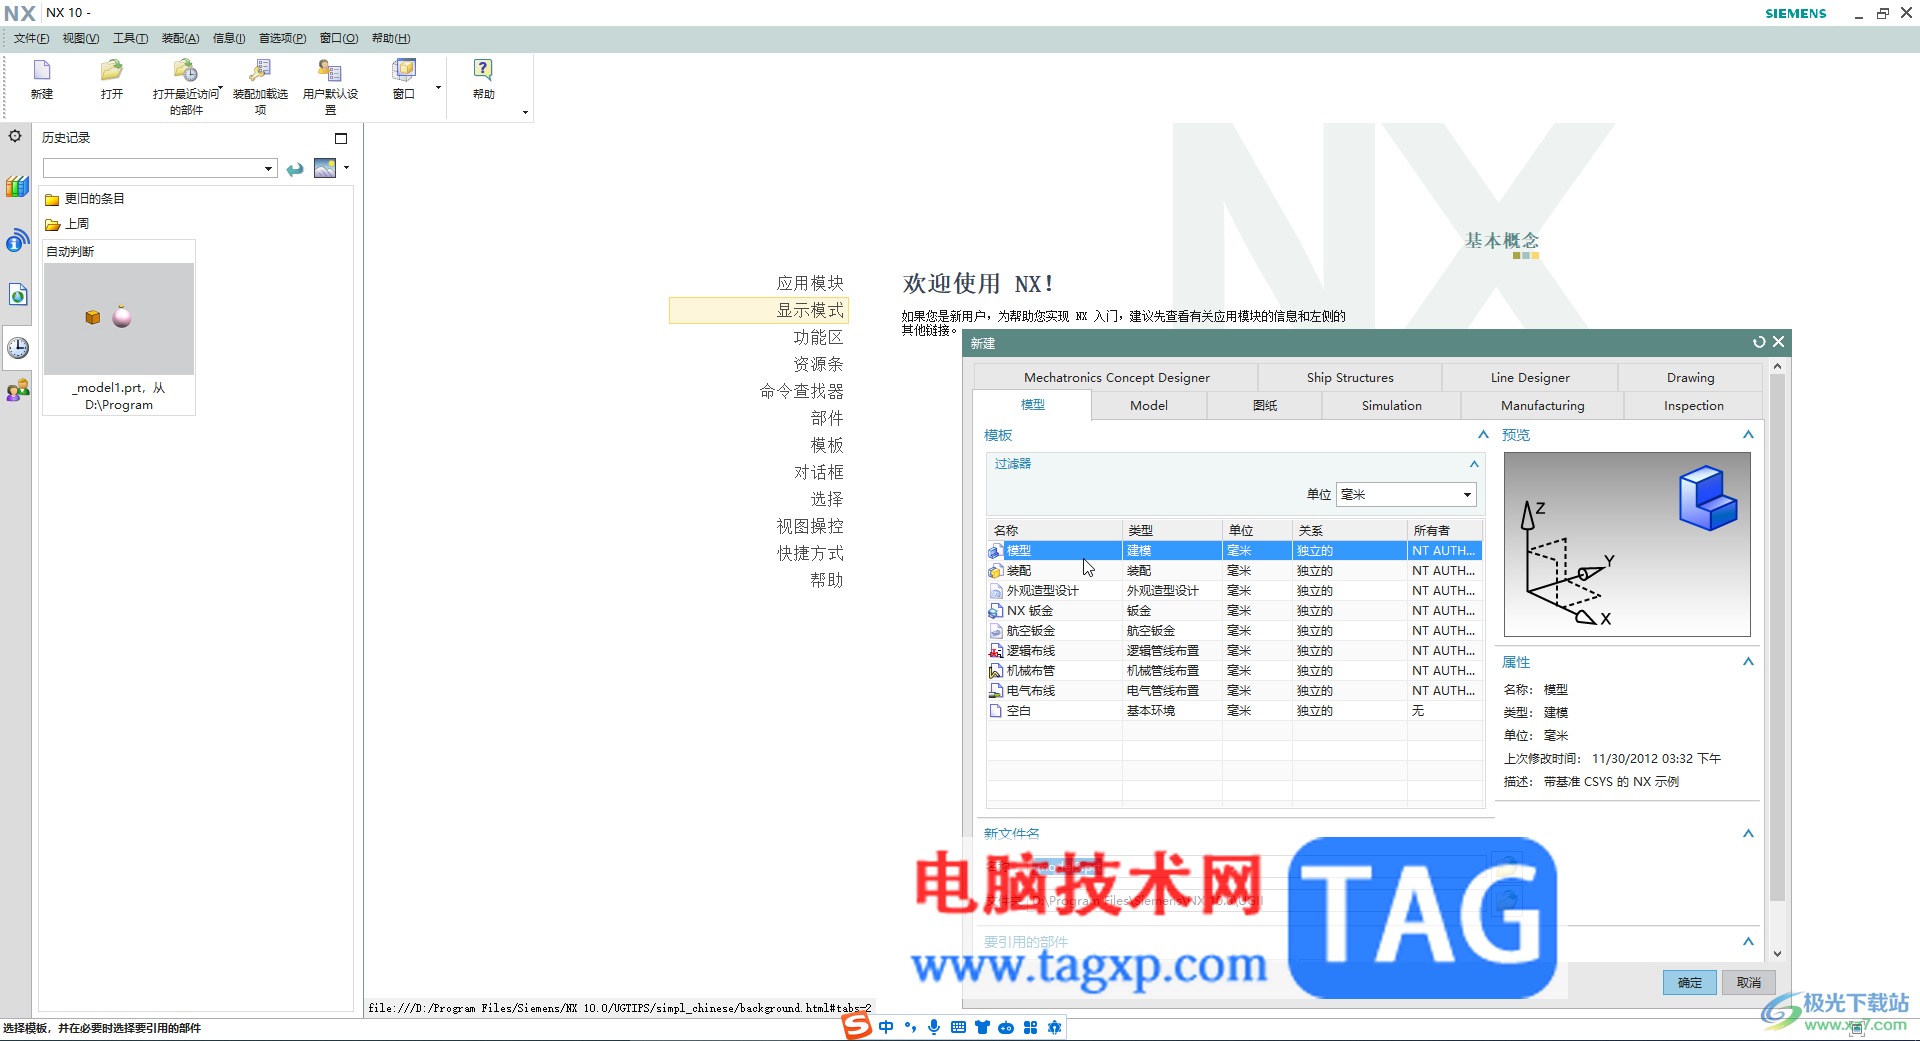Viewport: 1920px width, 1041px height.
Task: Open the Roles people sidebar tab
Action: (17, 390)
